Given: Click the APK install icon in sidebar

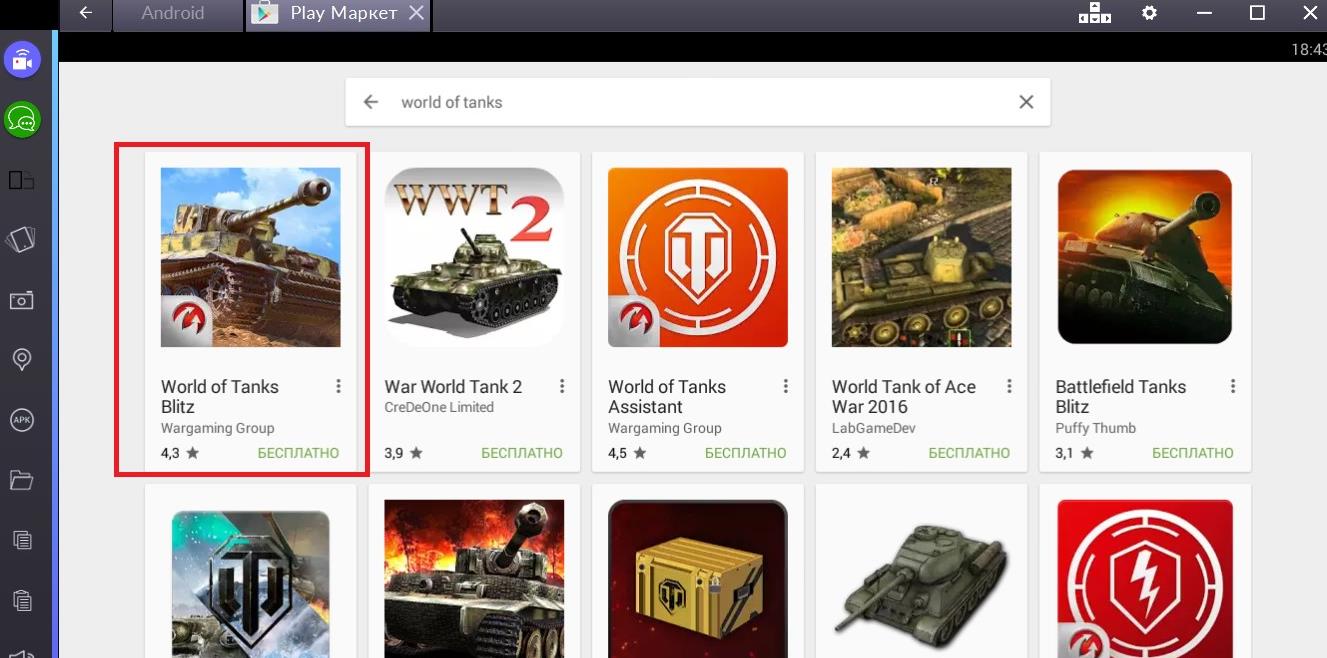Looking at the screenshot, I should pos(21,420).
